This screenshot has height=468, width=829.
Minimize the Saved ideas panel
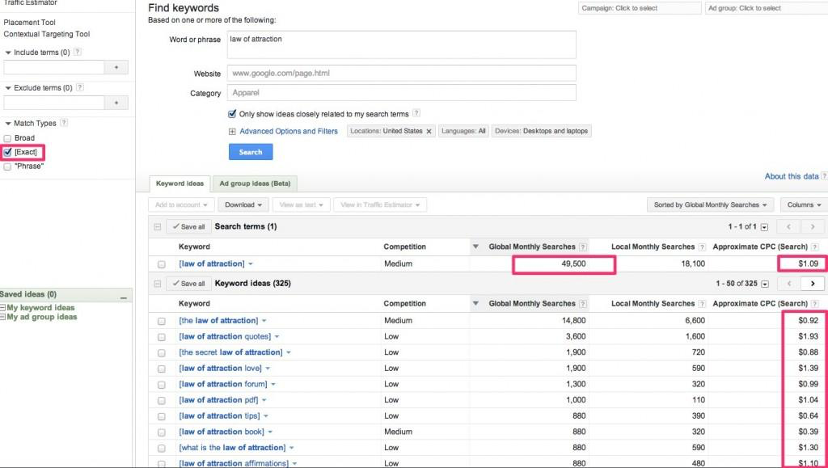click(x=123, y=298)
